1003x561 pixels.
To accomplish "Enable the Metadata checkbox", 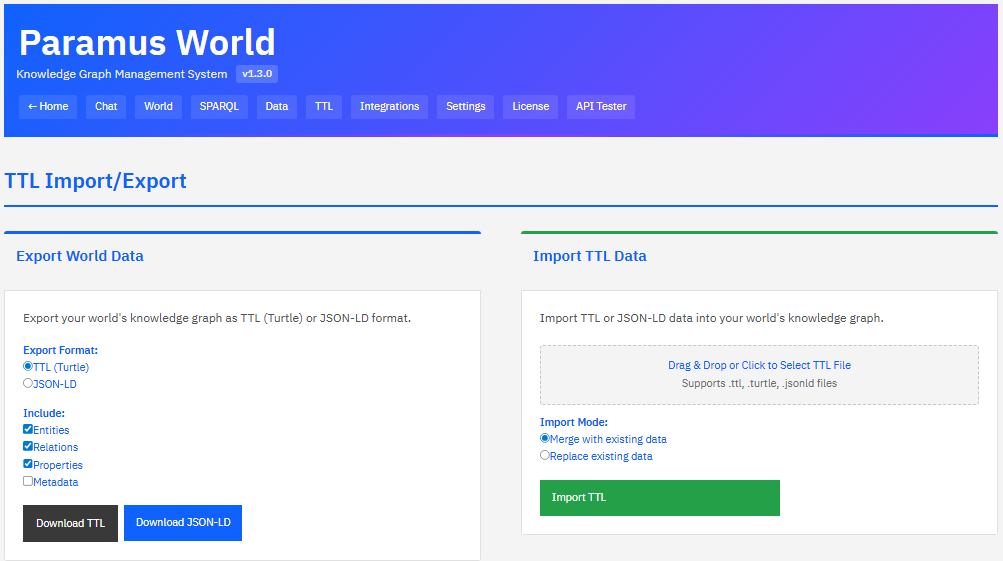I will point(28,481).
